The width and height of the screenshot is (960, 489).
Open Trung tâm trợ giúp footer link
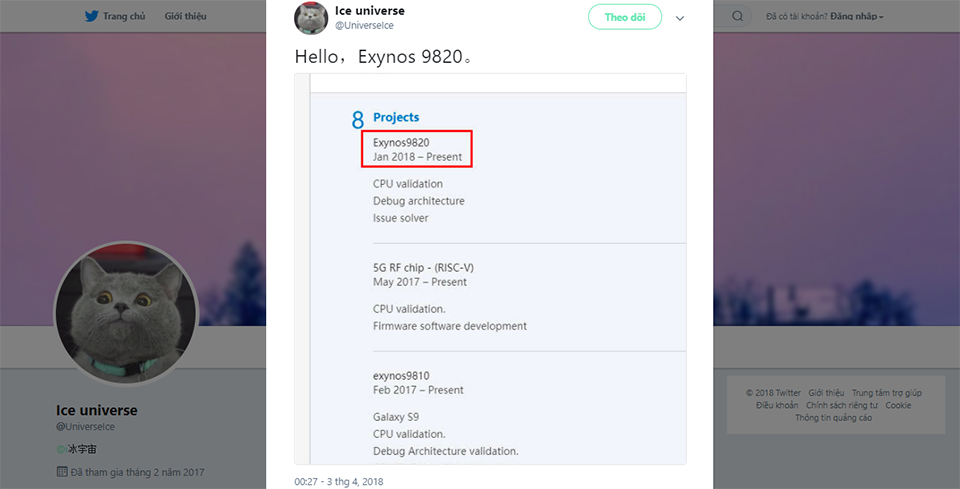point(887,393)
